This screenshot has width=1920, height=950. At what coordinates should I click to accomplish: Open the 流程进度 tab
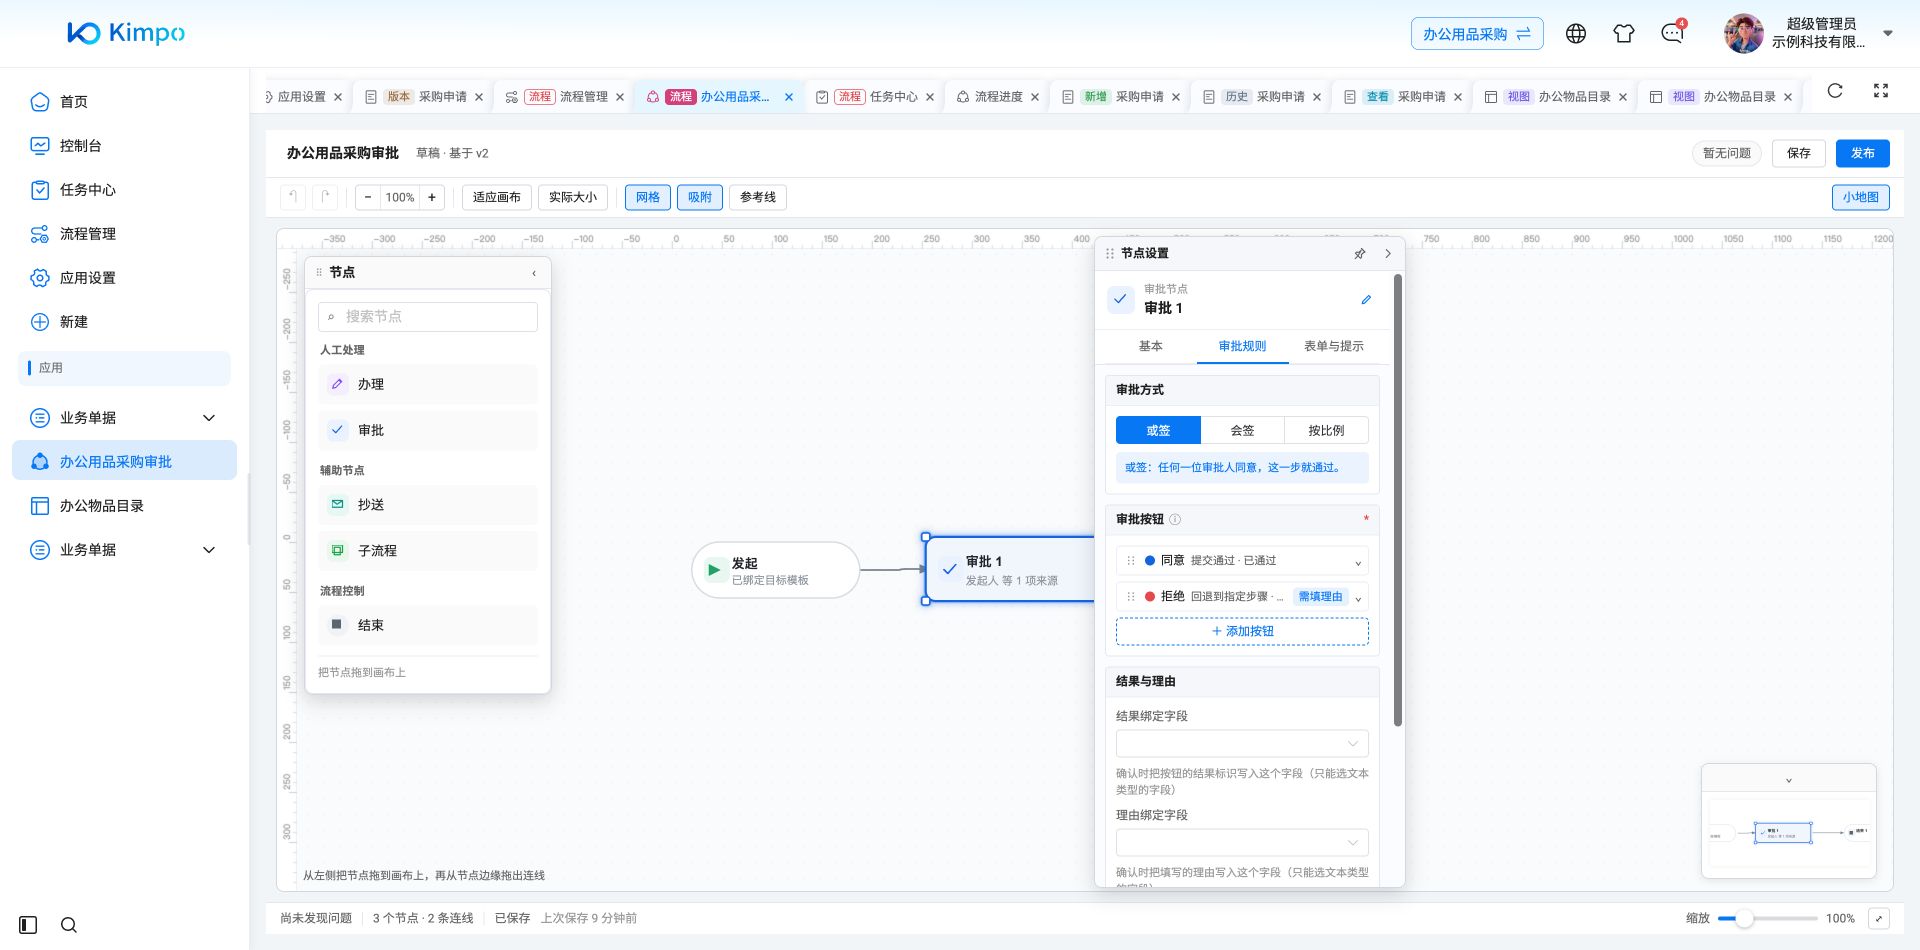[998, 97]
